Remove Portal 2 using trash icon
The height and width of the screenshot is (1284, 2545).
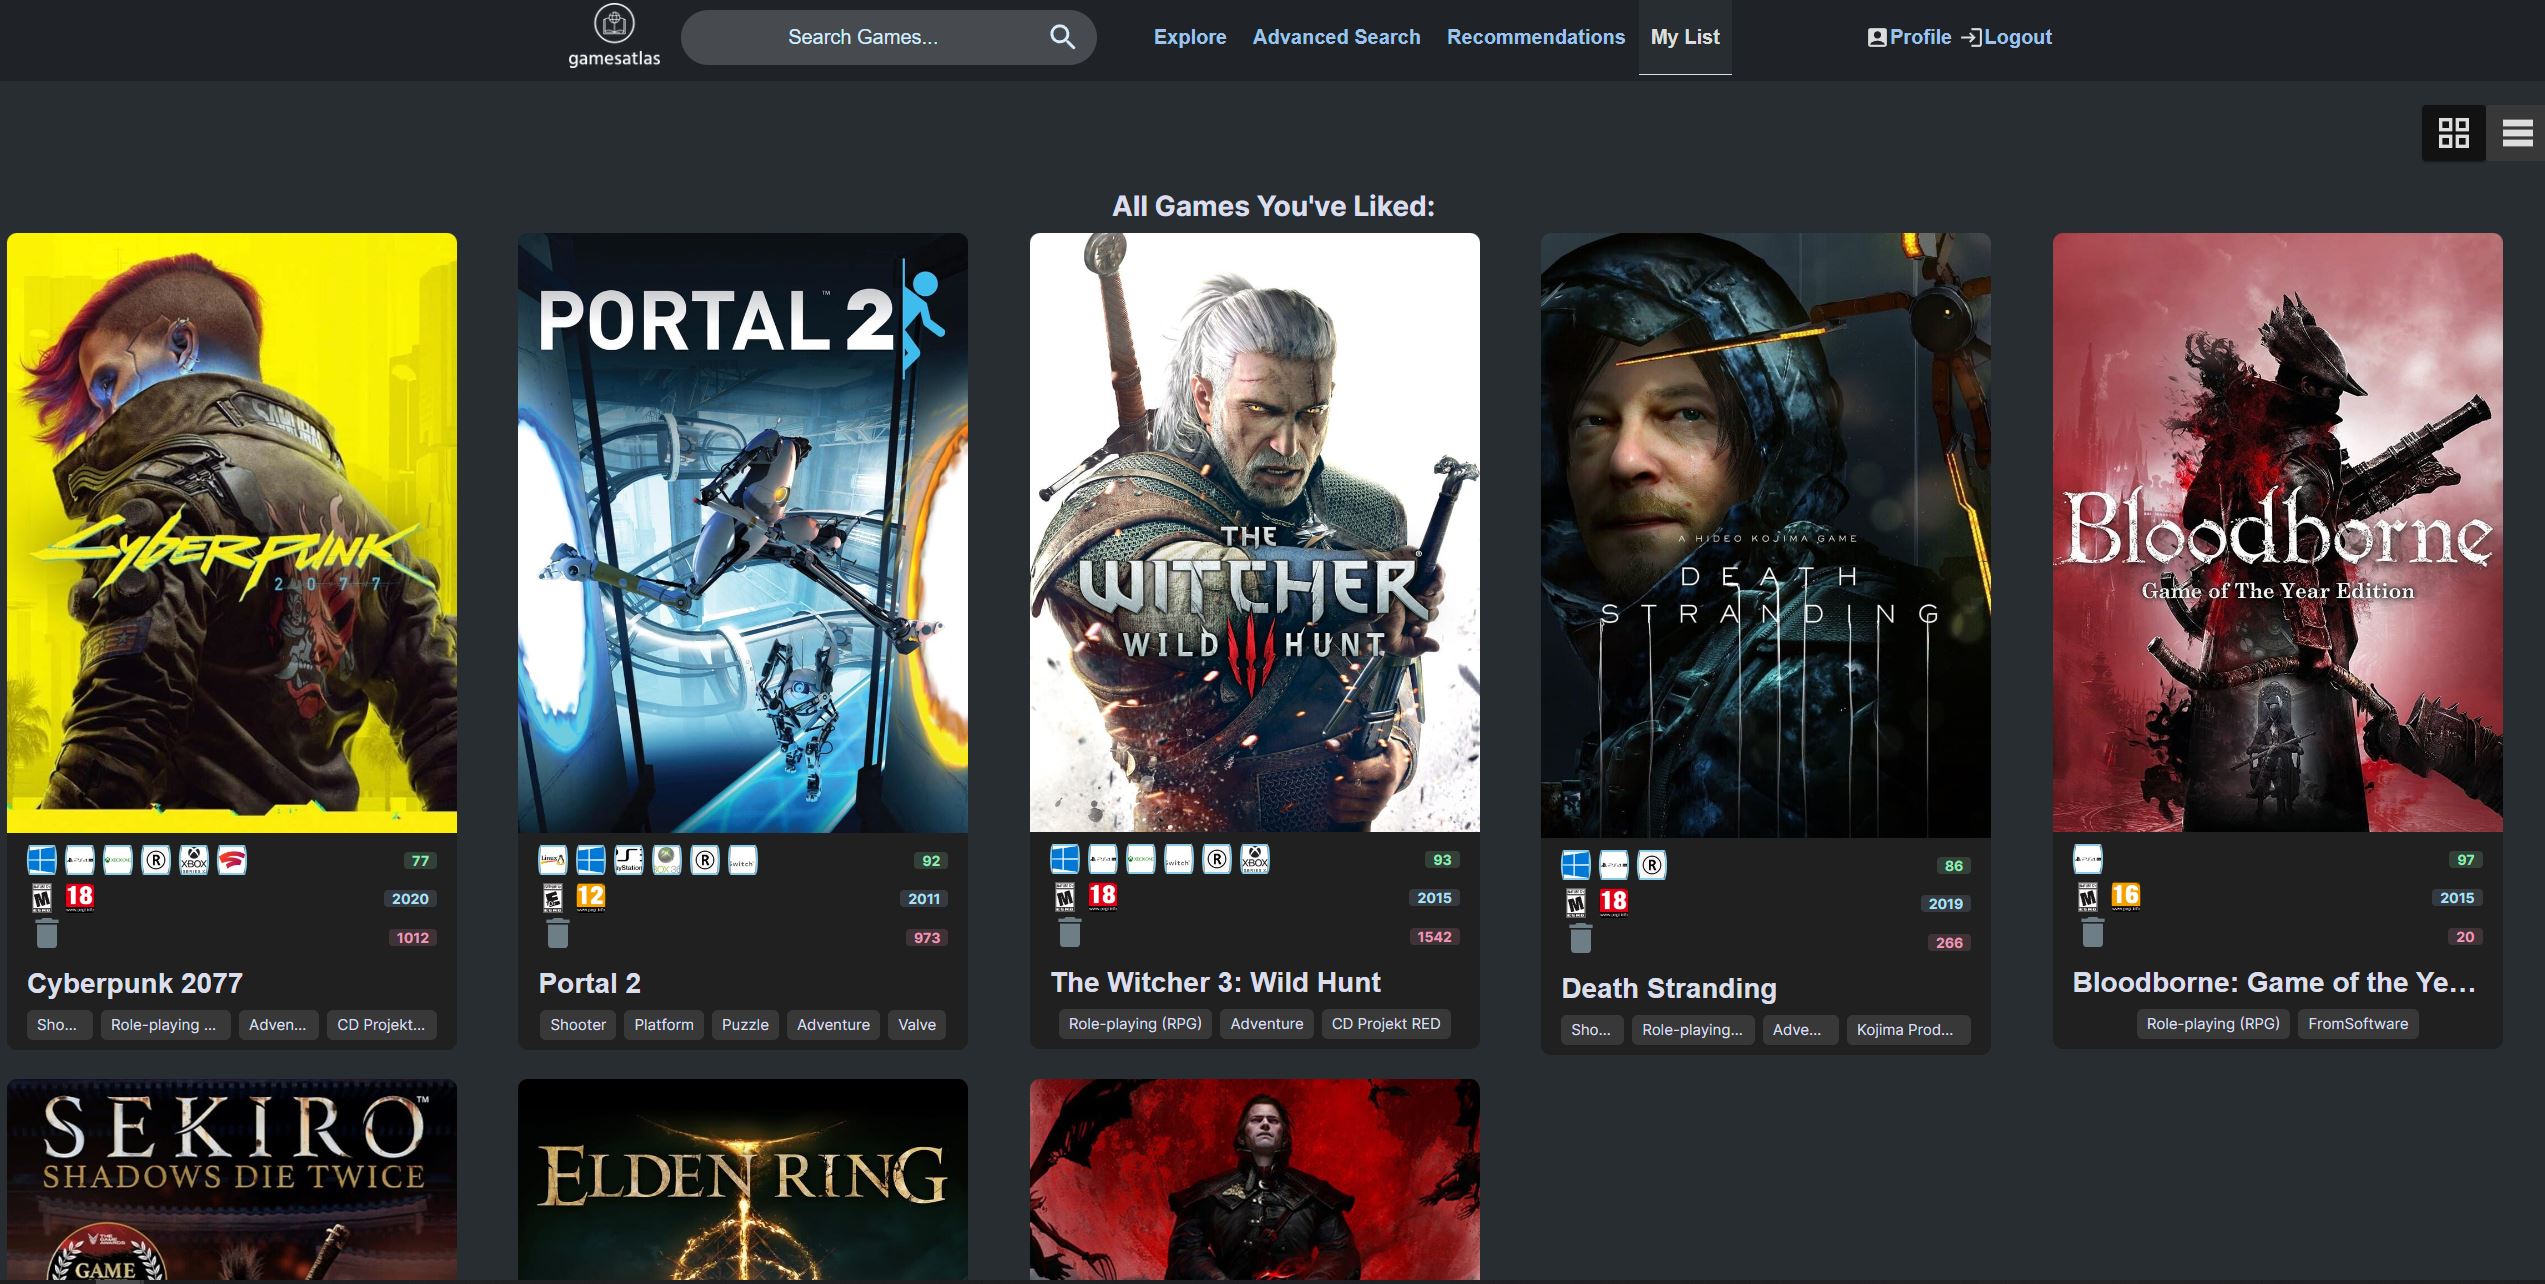tap(558, 934)
